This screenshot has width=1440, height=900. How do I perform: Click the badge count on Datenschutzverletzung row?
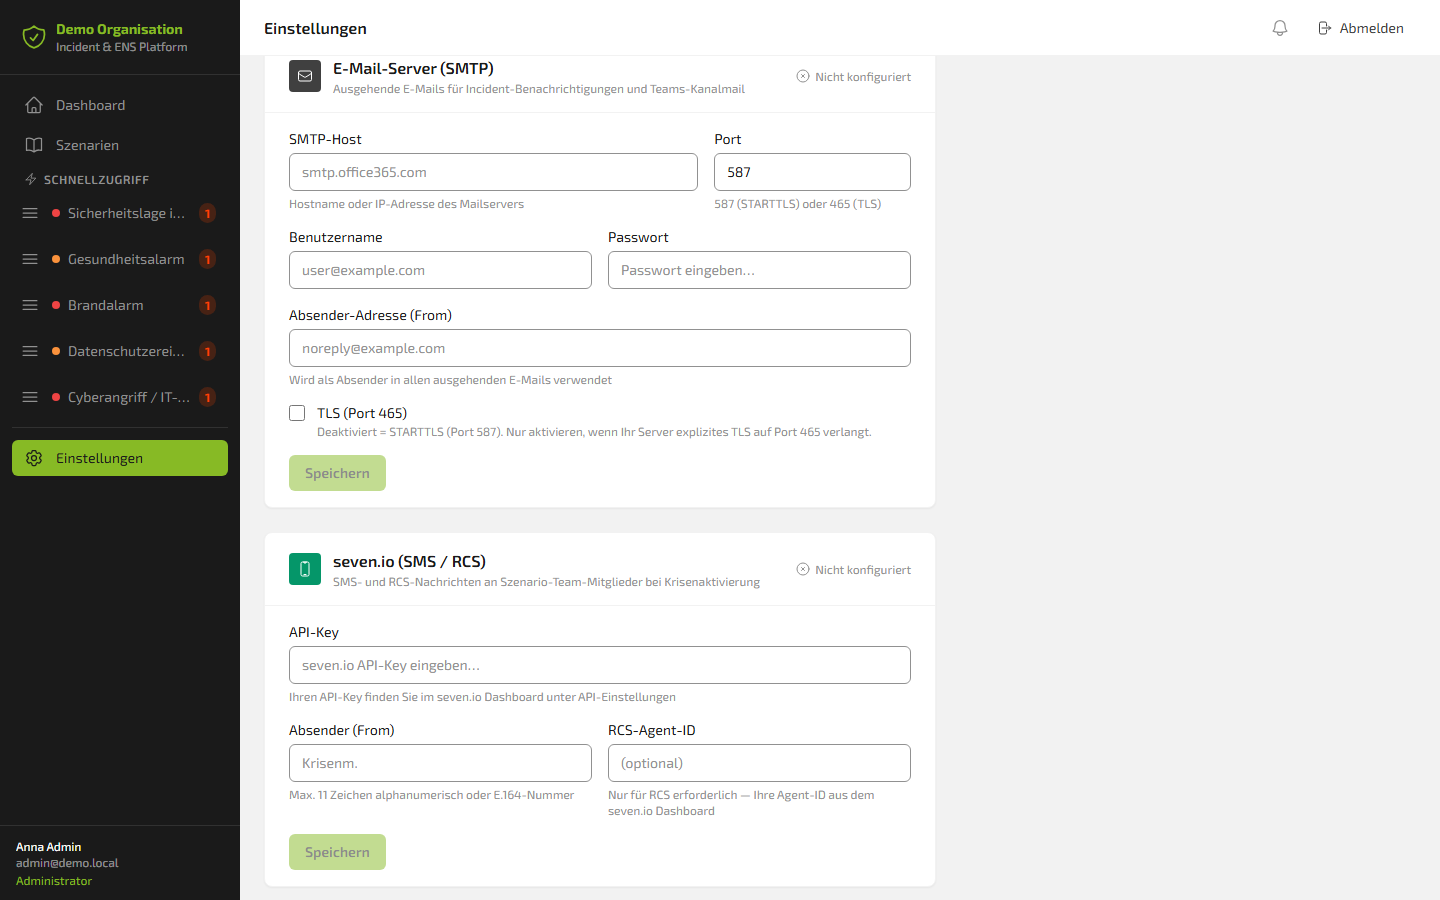(207, 351)
